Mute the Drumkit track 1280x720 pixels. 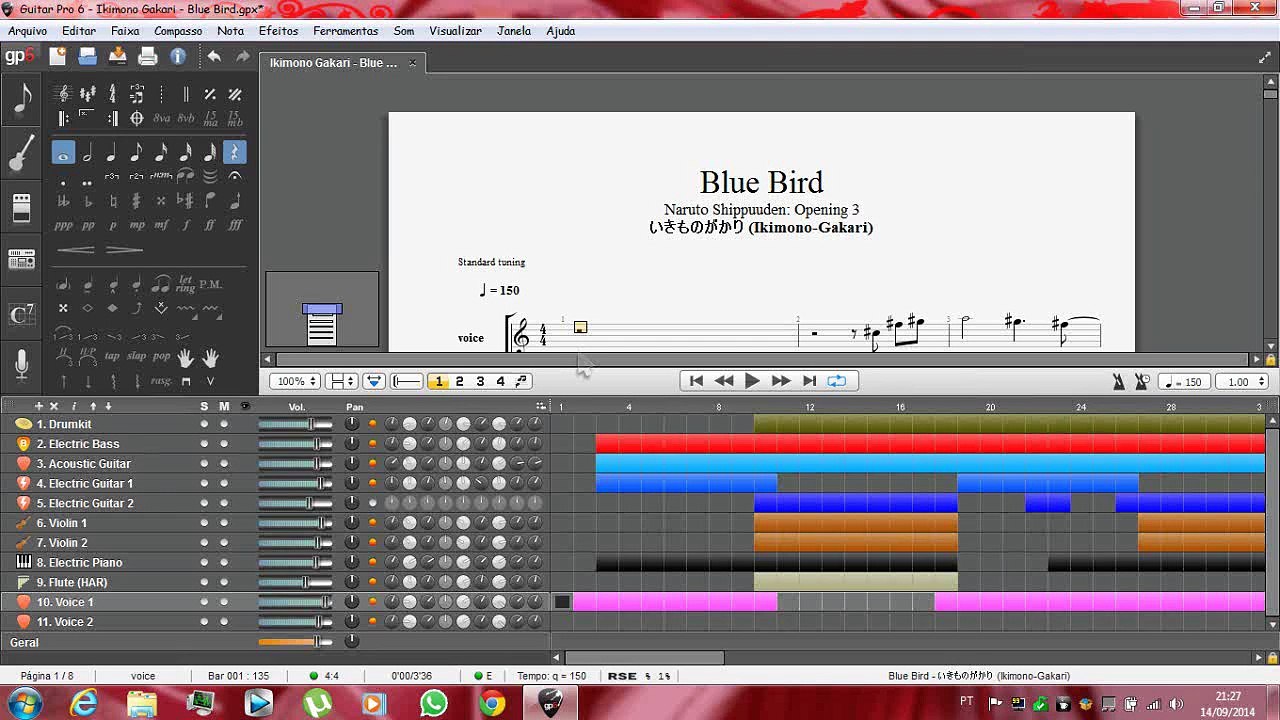[x=224, y=424]
